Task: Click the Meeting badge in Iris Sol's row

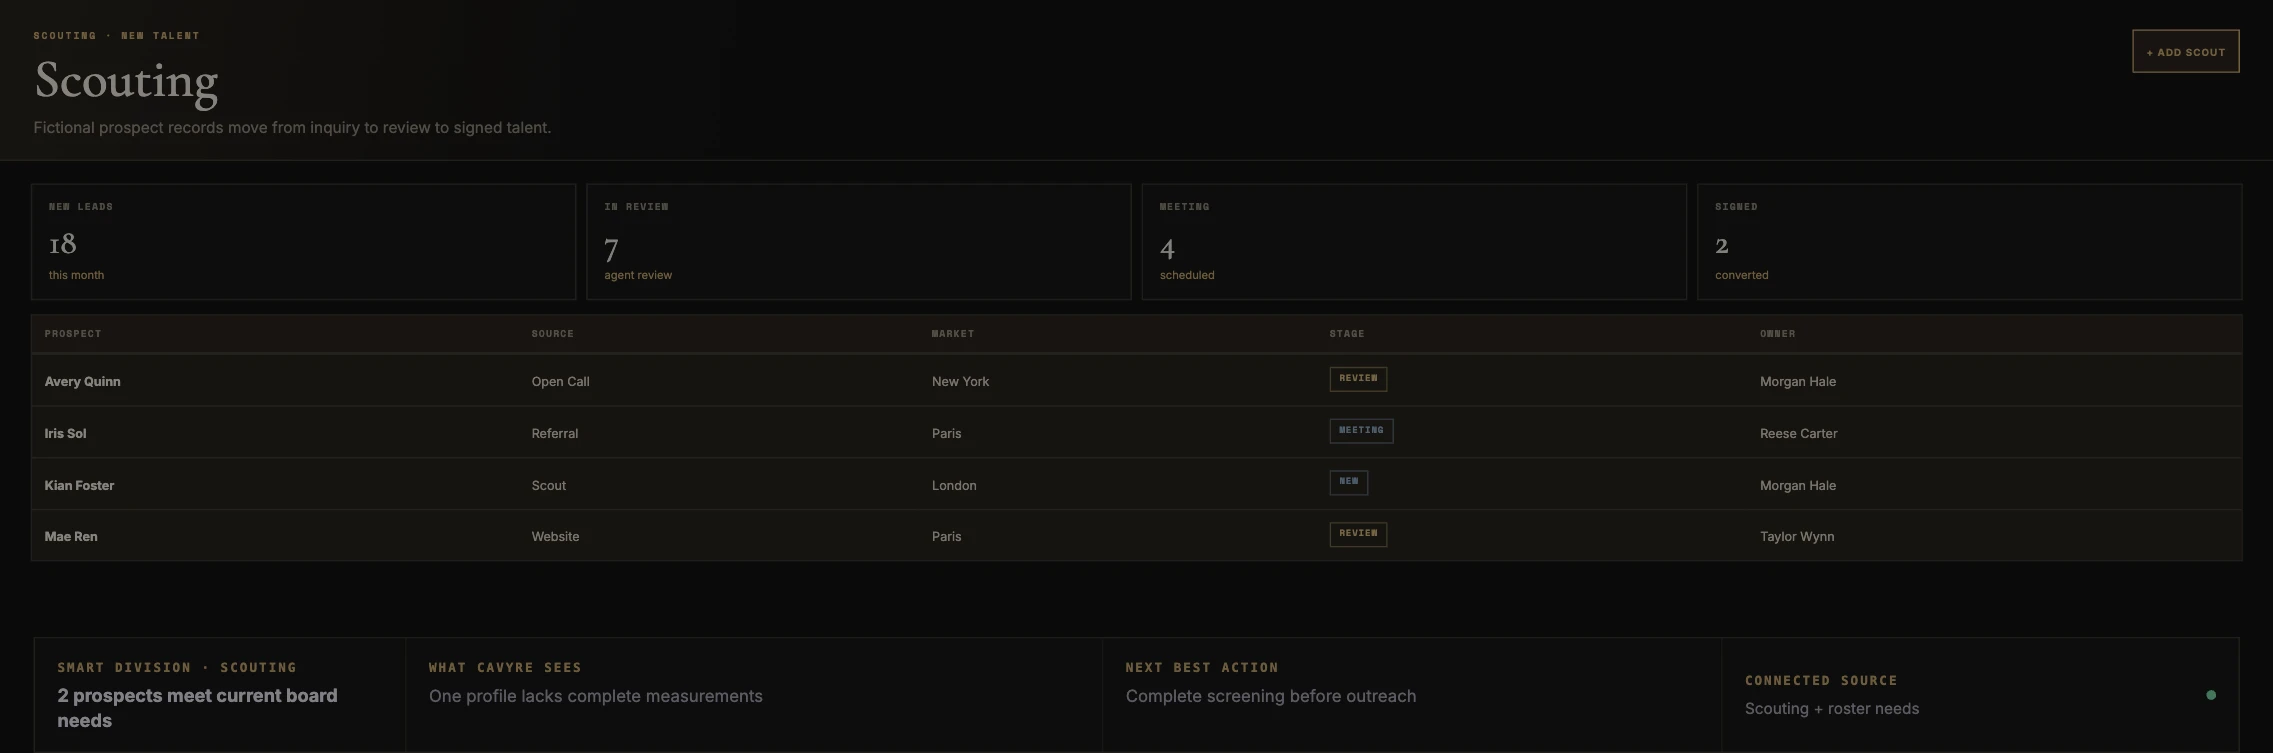Action: [x=1361, y=431]
